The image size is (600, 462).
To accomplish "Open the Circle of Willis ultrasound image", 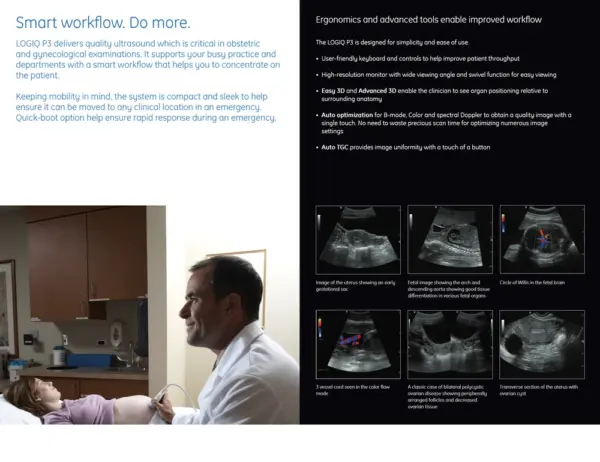I will (x=541, y=239).
